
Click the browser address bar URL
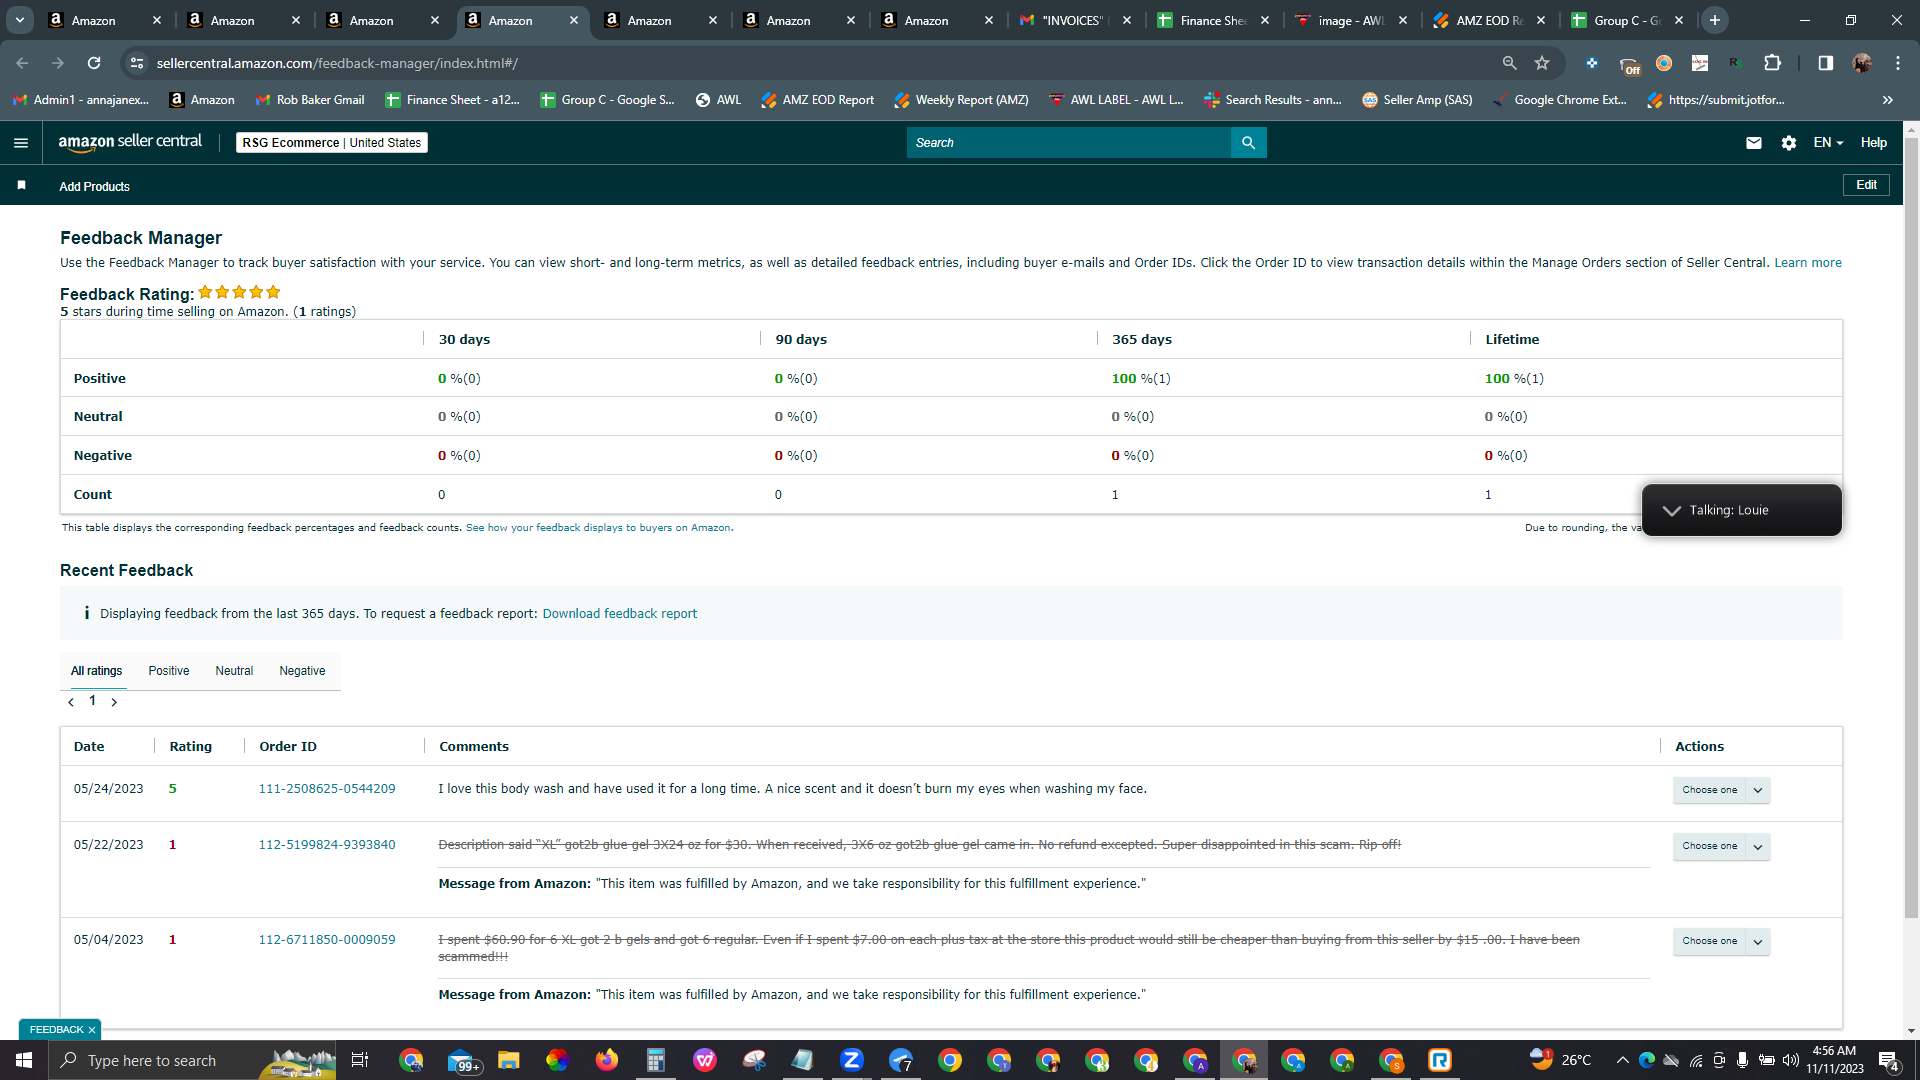pos(337,63)
